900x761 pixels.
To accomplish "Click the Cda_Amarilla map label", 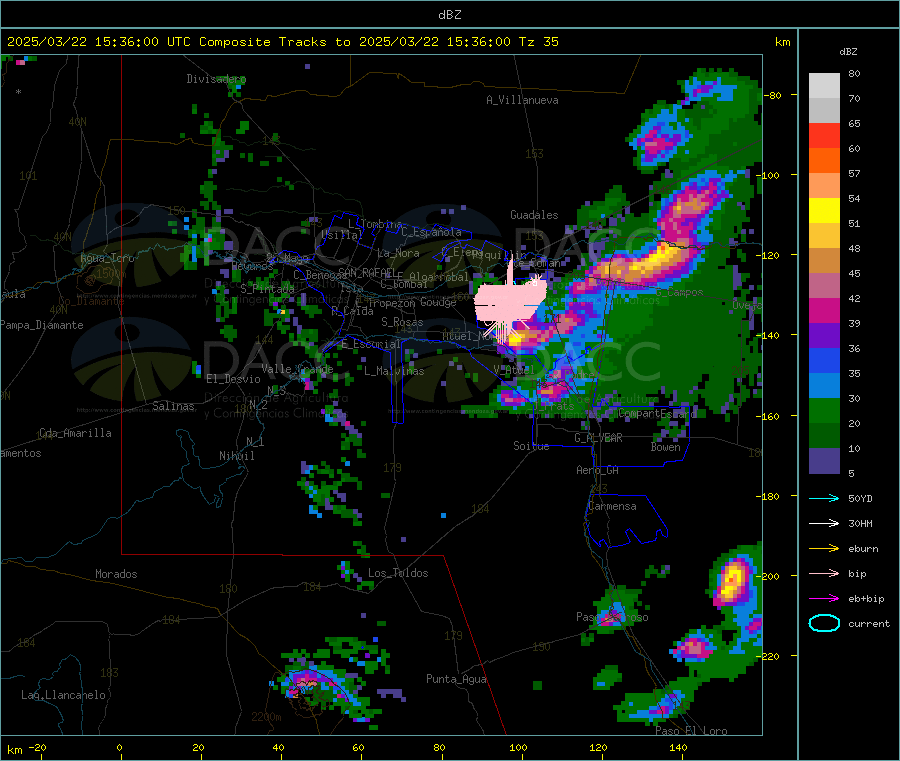I will 75,433.
